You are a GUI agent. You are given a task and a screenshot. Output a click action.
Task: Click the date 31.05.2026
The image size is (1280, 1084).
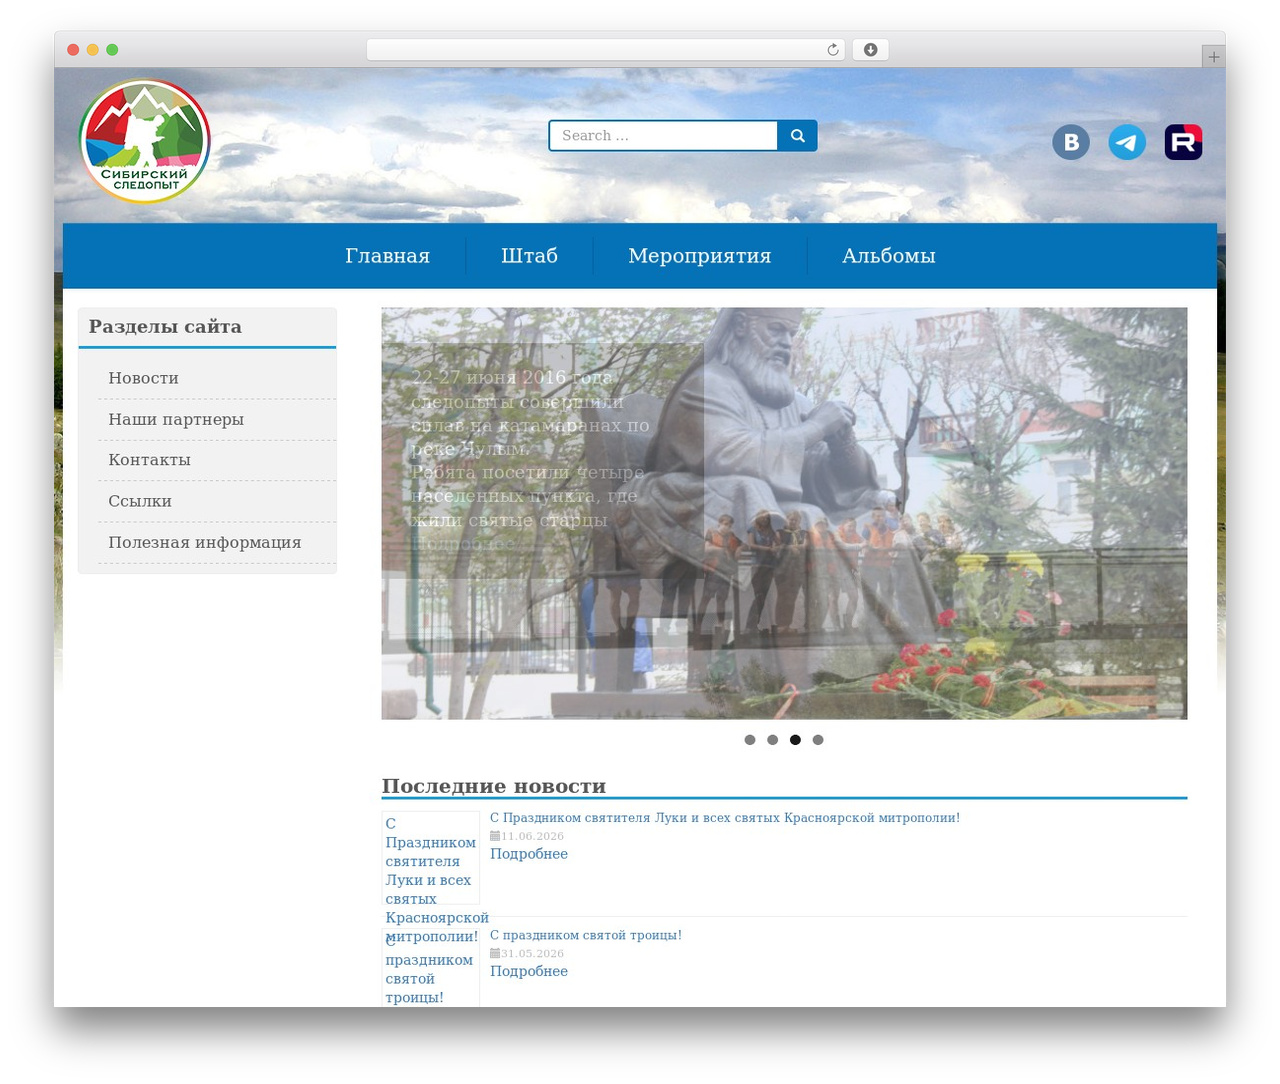(x=532, y=953)
